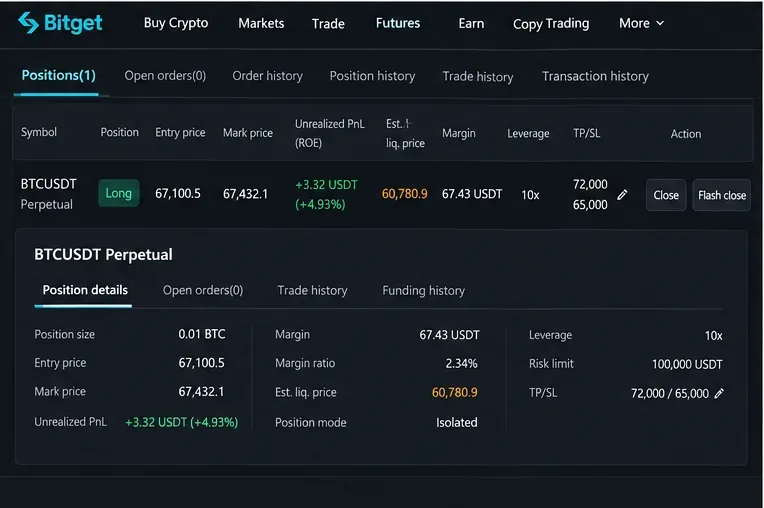Edit TP/SL pencil in Position details panel

[719, 394]
